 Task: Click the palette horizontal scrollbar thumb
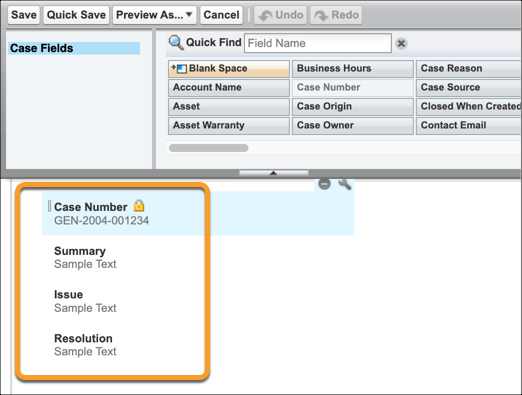[x=209, y=148]
